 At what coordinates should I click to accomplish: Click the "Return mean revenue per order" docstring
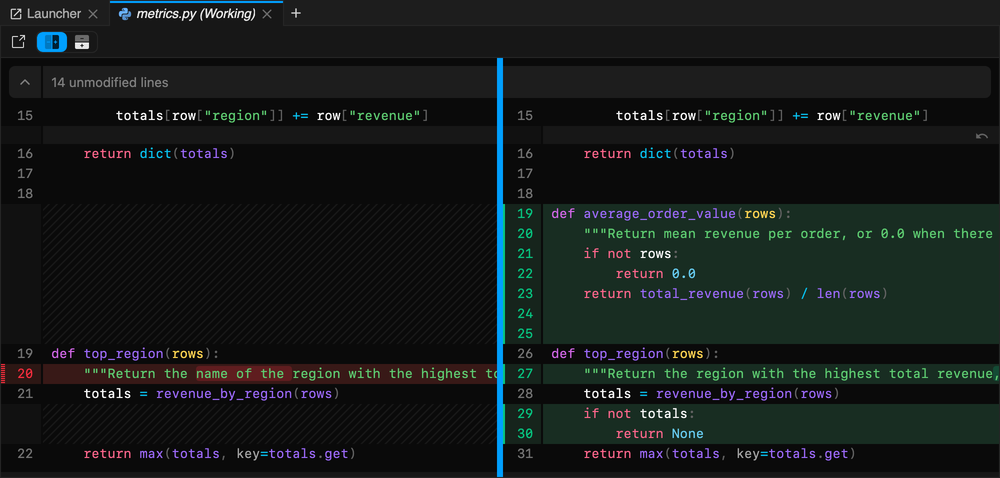point(790,234)
